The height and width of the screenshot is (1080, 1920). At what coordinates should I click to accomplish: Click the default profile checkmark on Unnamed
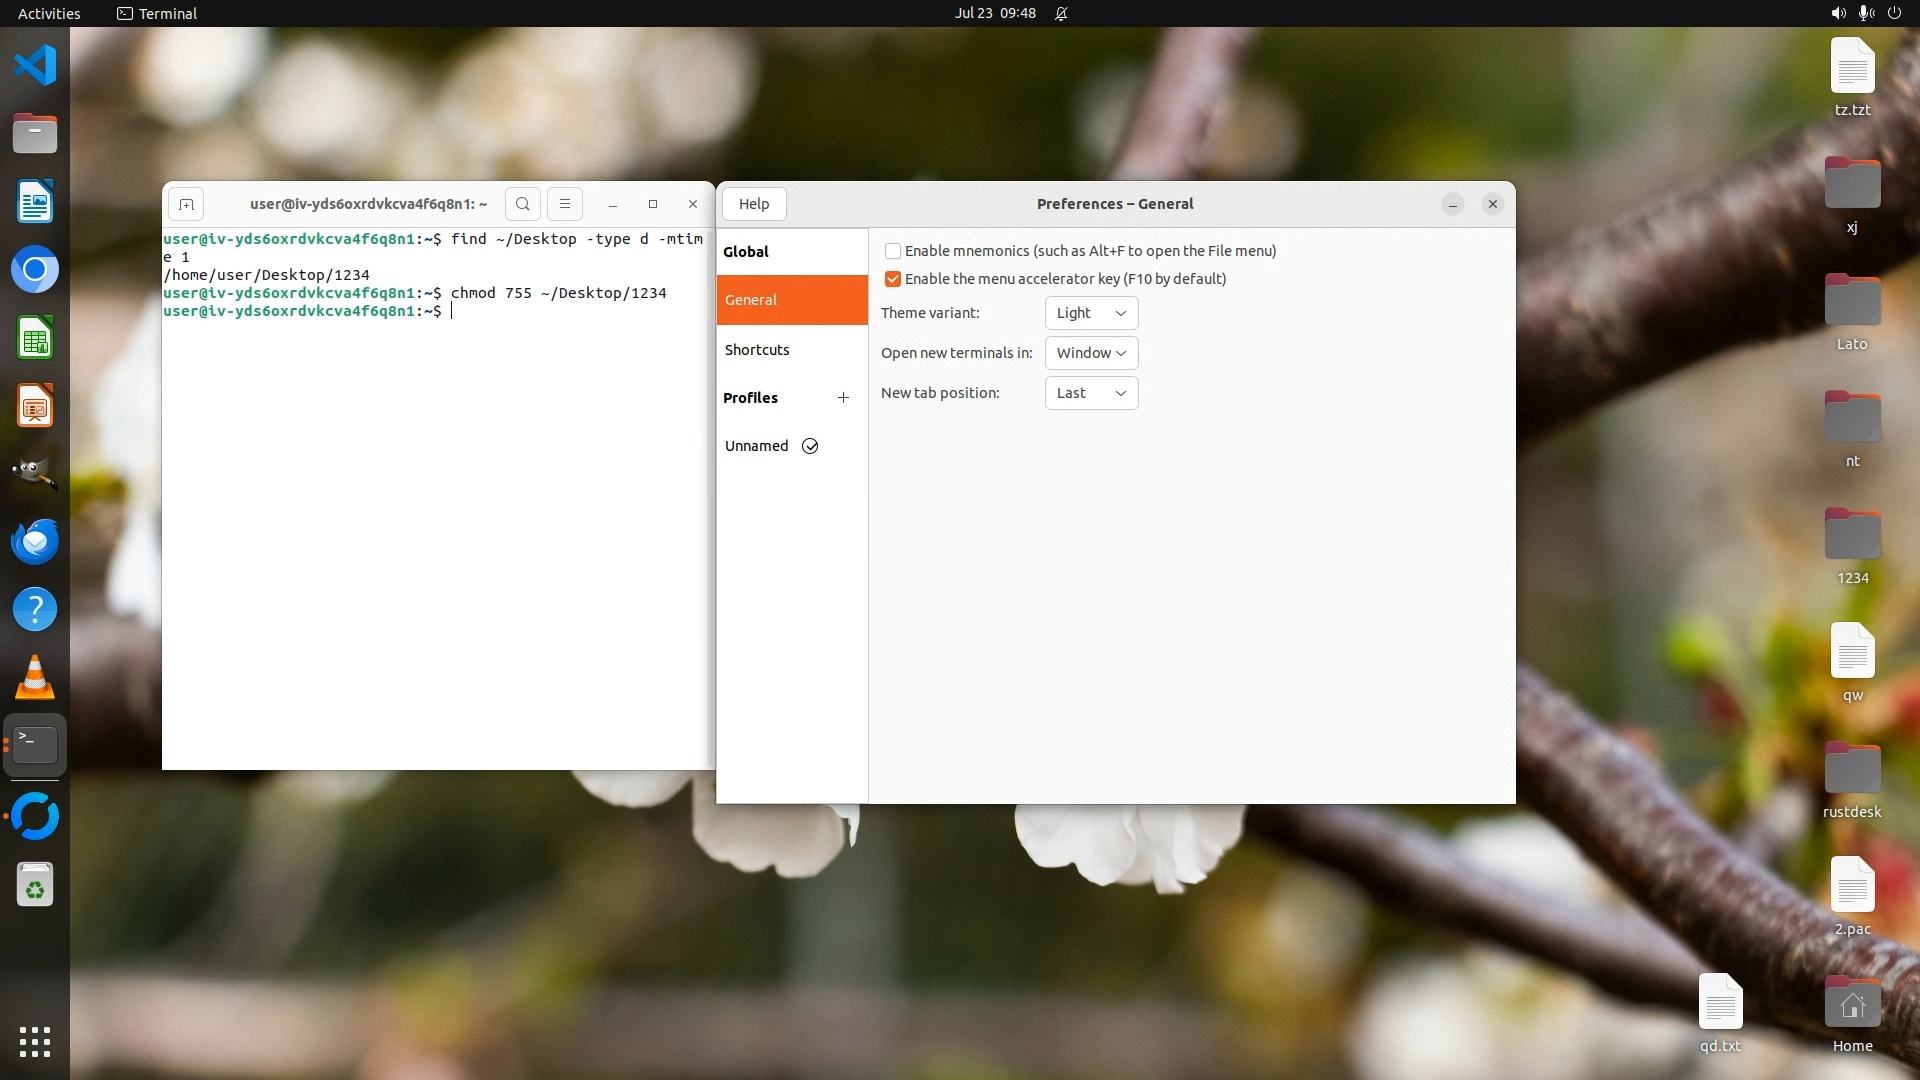point(810,446)
